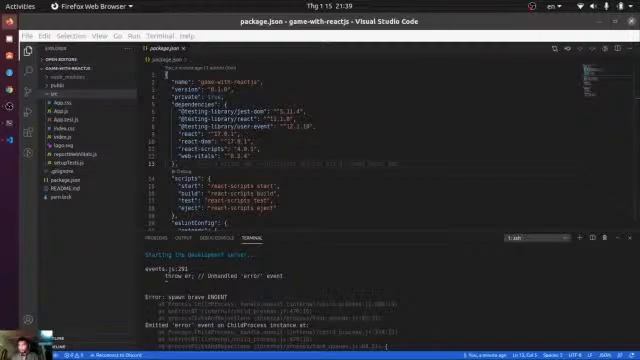Open Visual Studio Code from Ubuntu dock
This screenshot has width=640, height=360.
pyautogui.click(x=9, y=140)
